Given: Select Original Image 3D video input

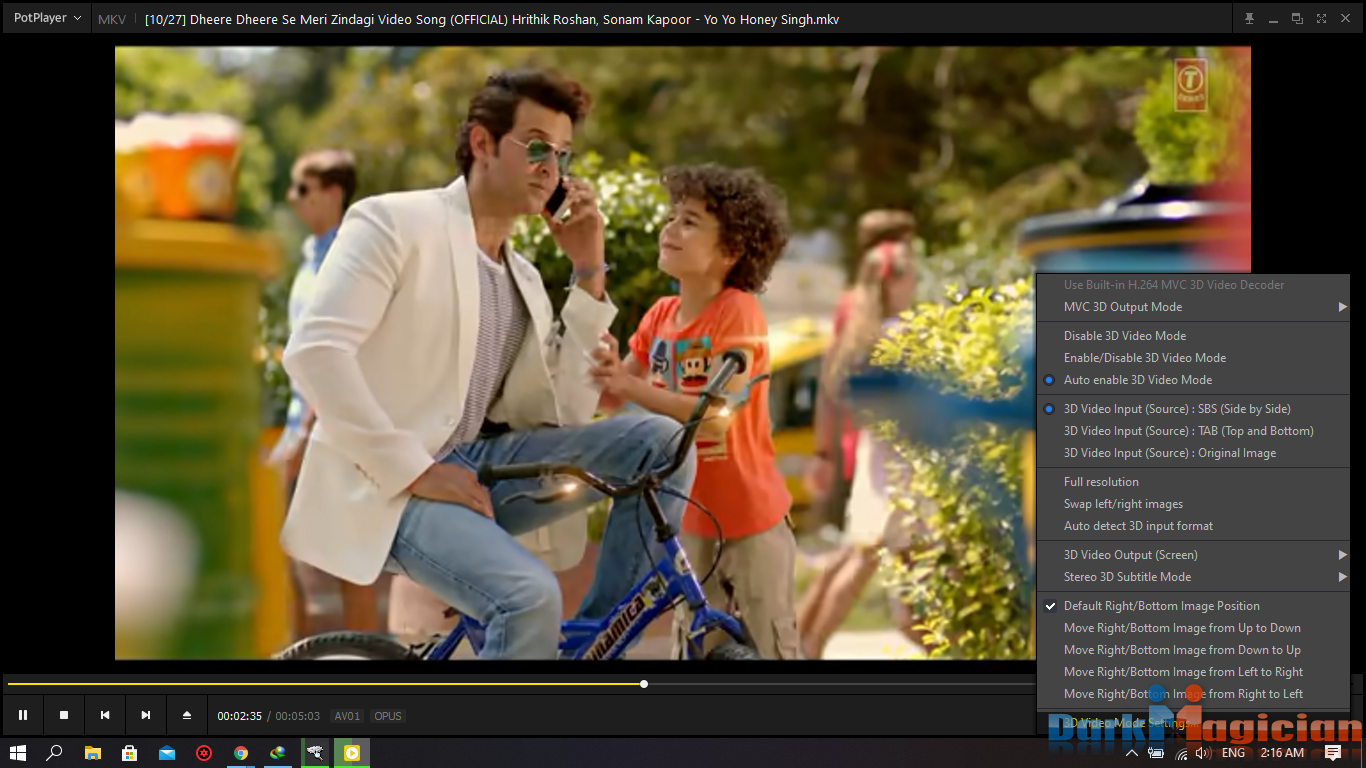Looking at the screenshot, I should 1193,453.
